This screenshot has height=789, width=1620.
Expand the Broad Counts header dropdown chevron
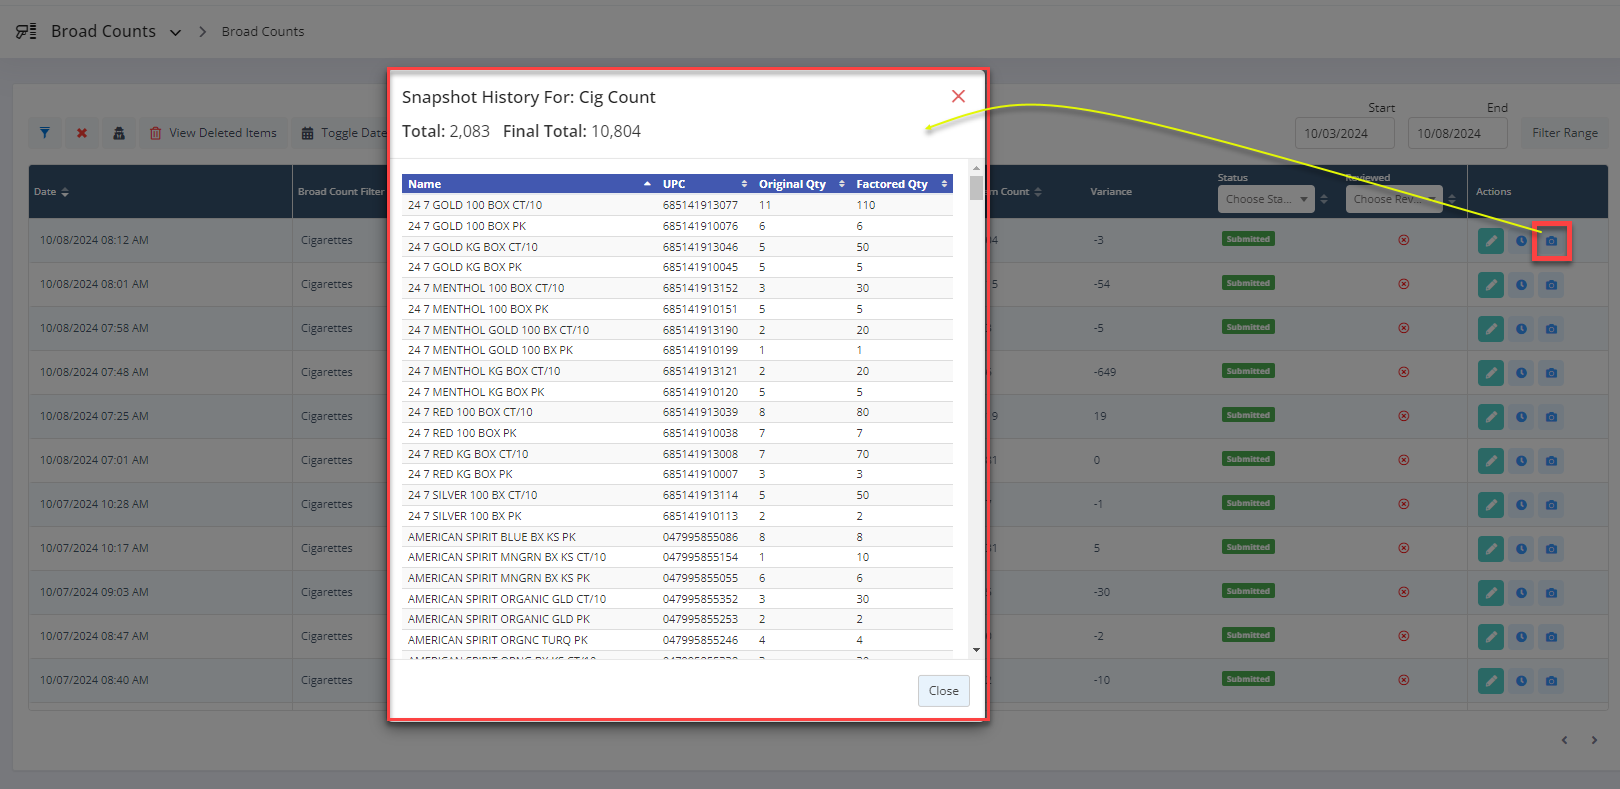pyautogui.click(x=176, y=32)
